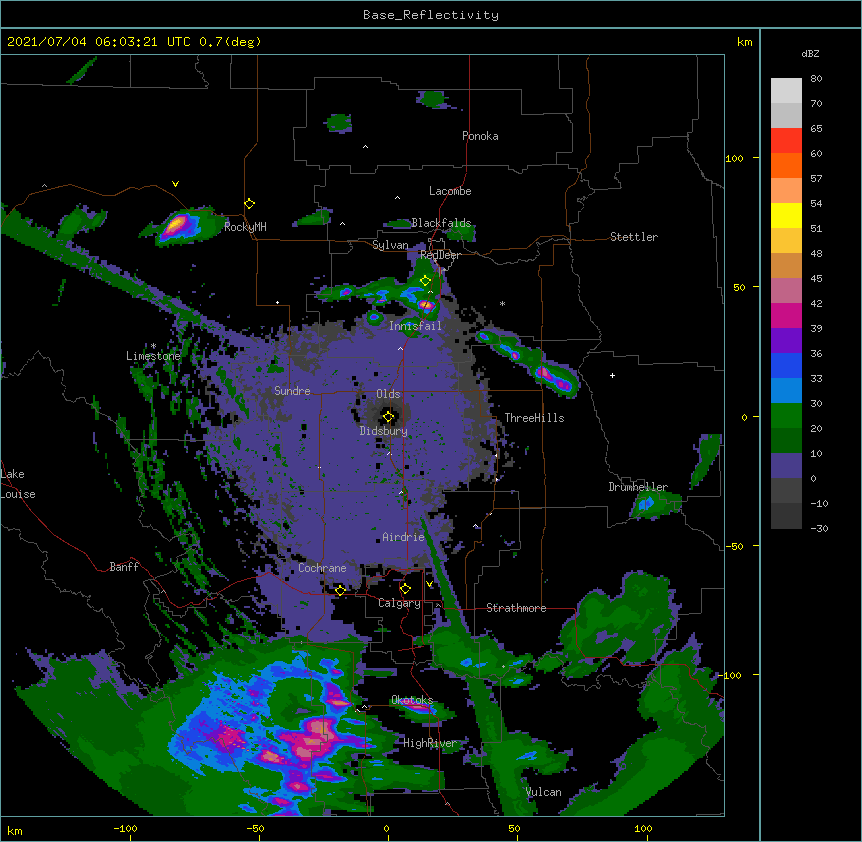Viewport: 862px width, 842px height.
Task: Click the storm cell line northeast of ThreeHills
Action: [x=528, y=362]
